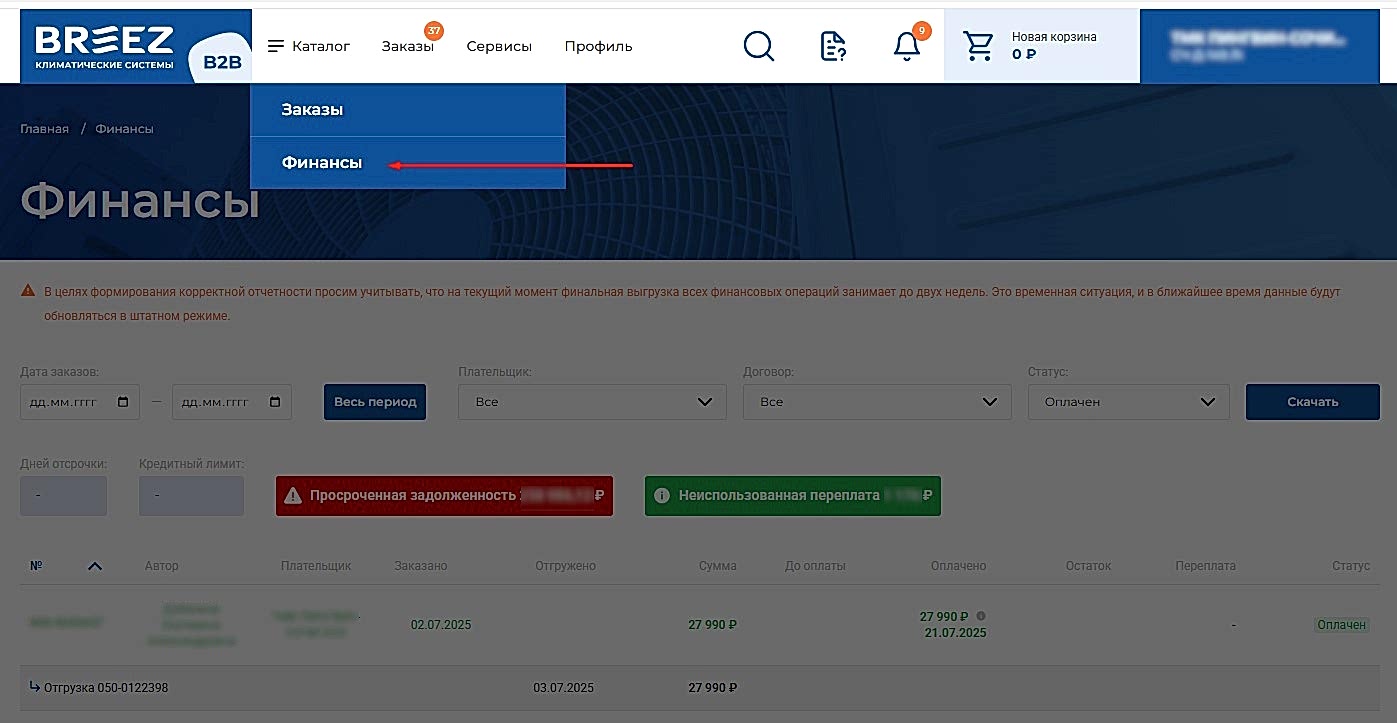Click the BREEZ logo

[105, 46]
